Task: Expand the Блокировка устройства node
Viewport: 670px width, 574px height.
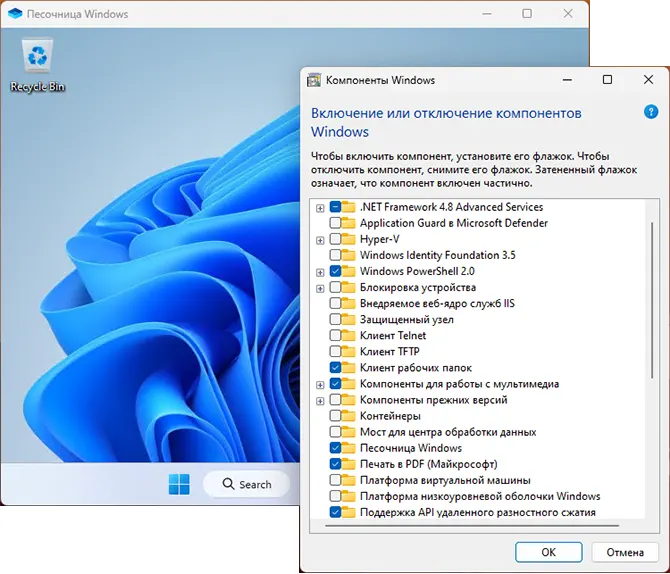Action: point(320,288)
